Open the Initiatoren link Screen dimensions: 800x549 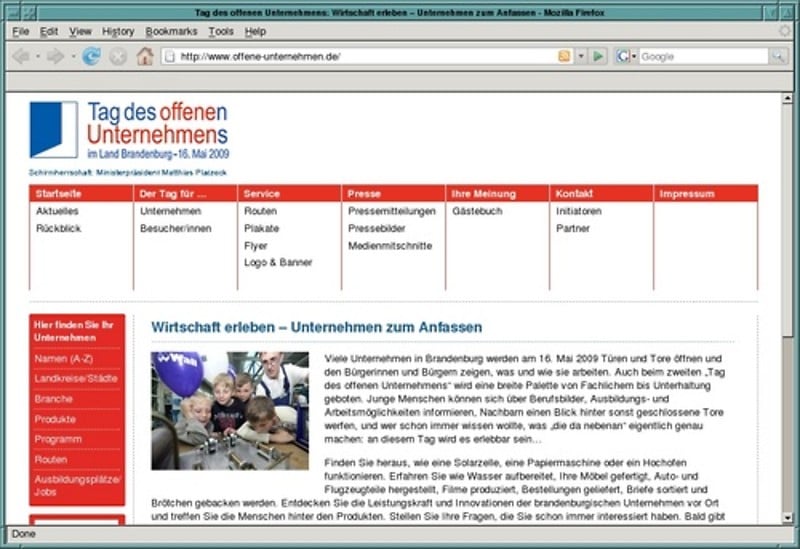579,211
